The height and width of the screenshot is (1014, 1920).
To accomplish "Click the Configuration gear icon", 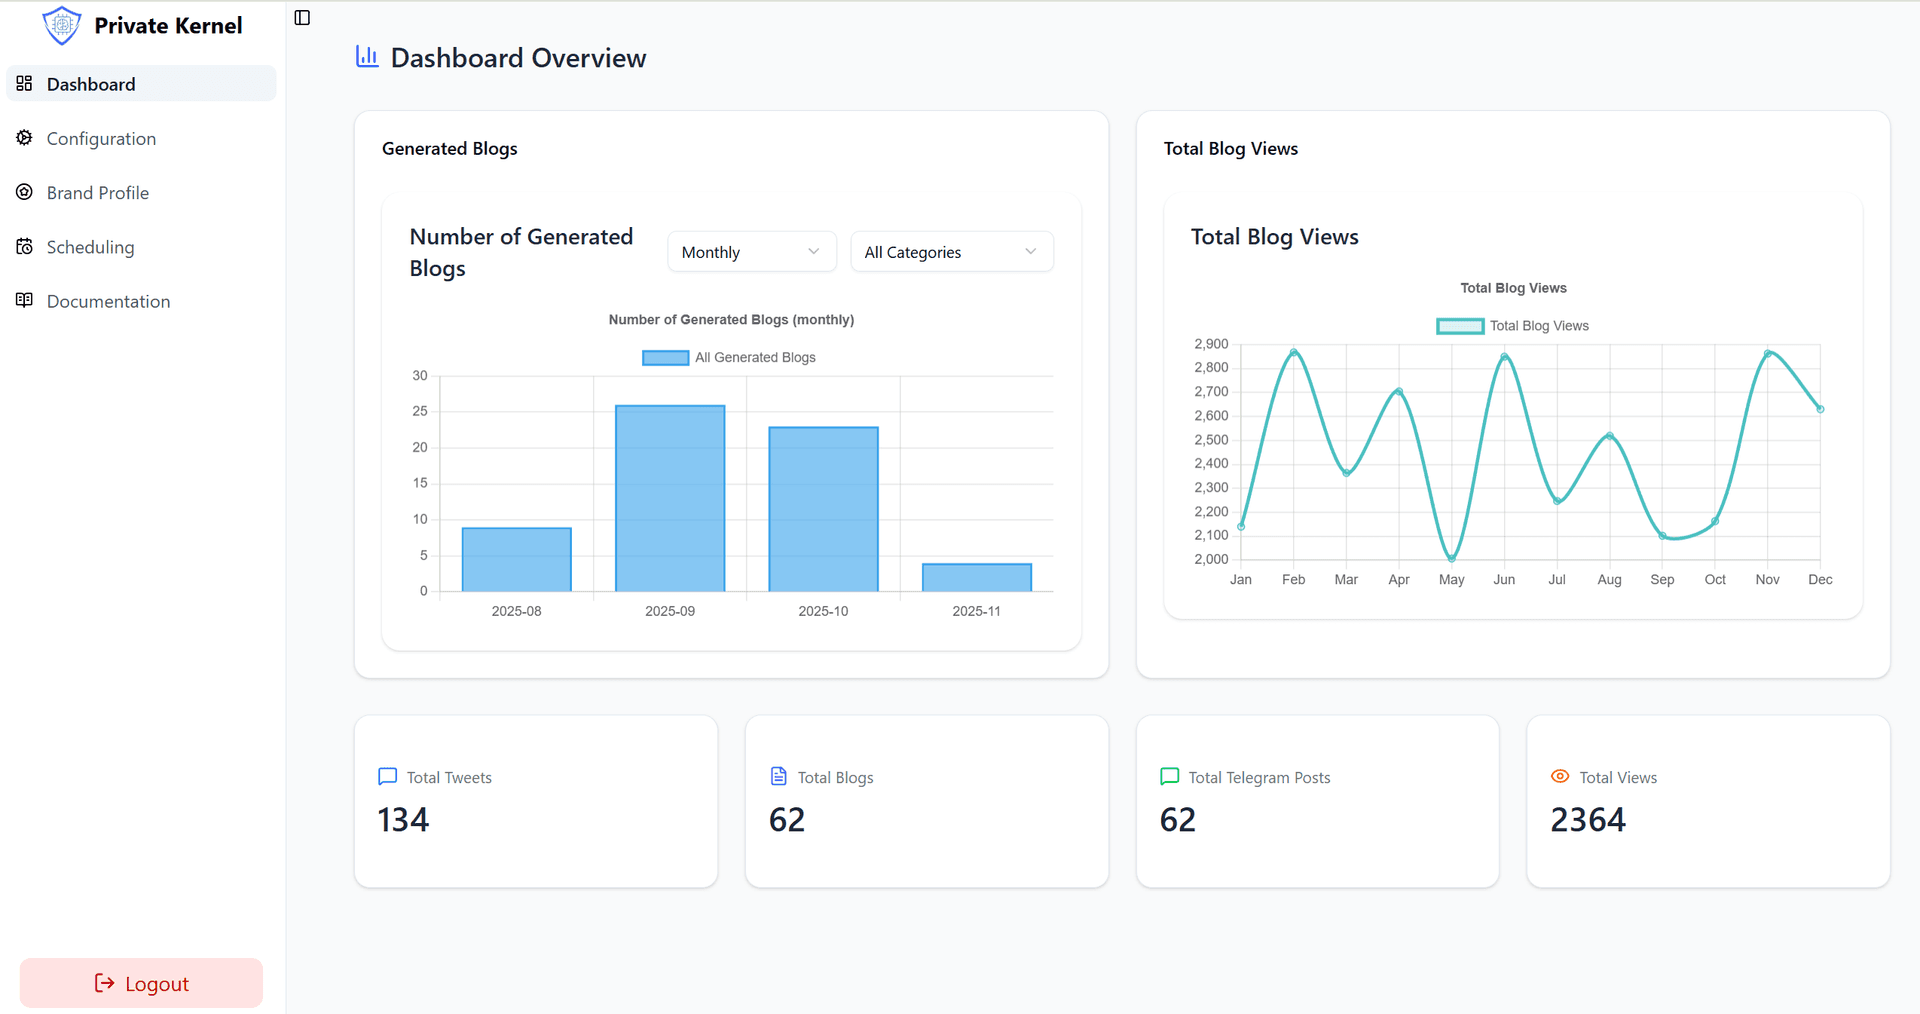I will 25,138.
